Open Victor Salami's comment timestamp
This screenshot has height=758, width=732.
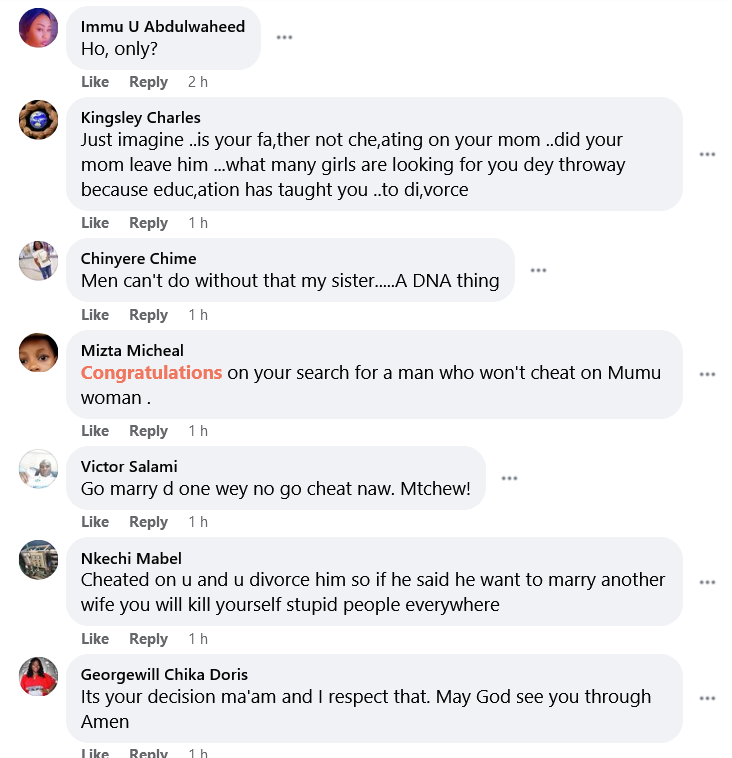point(198,522)
